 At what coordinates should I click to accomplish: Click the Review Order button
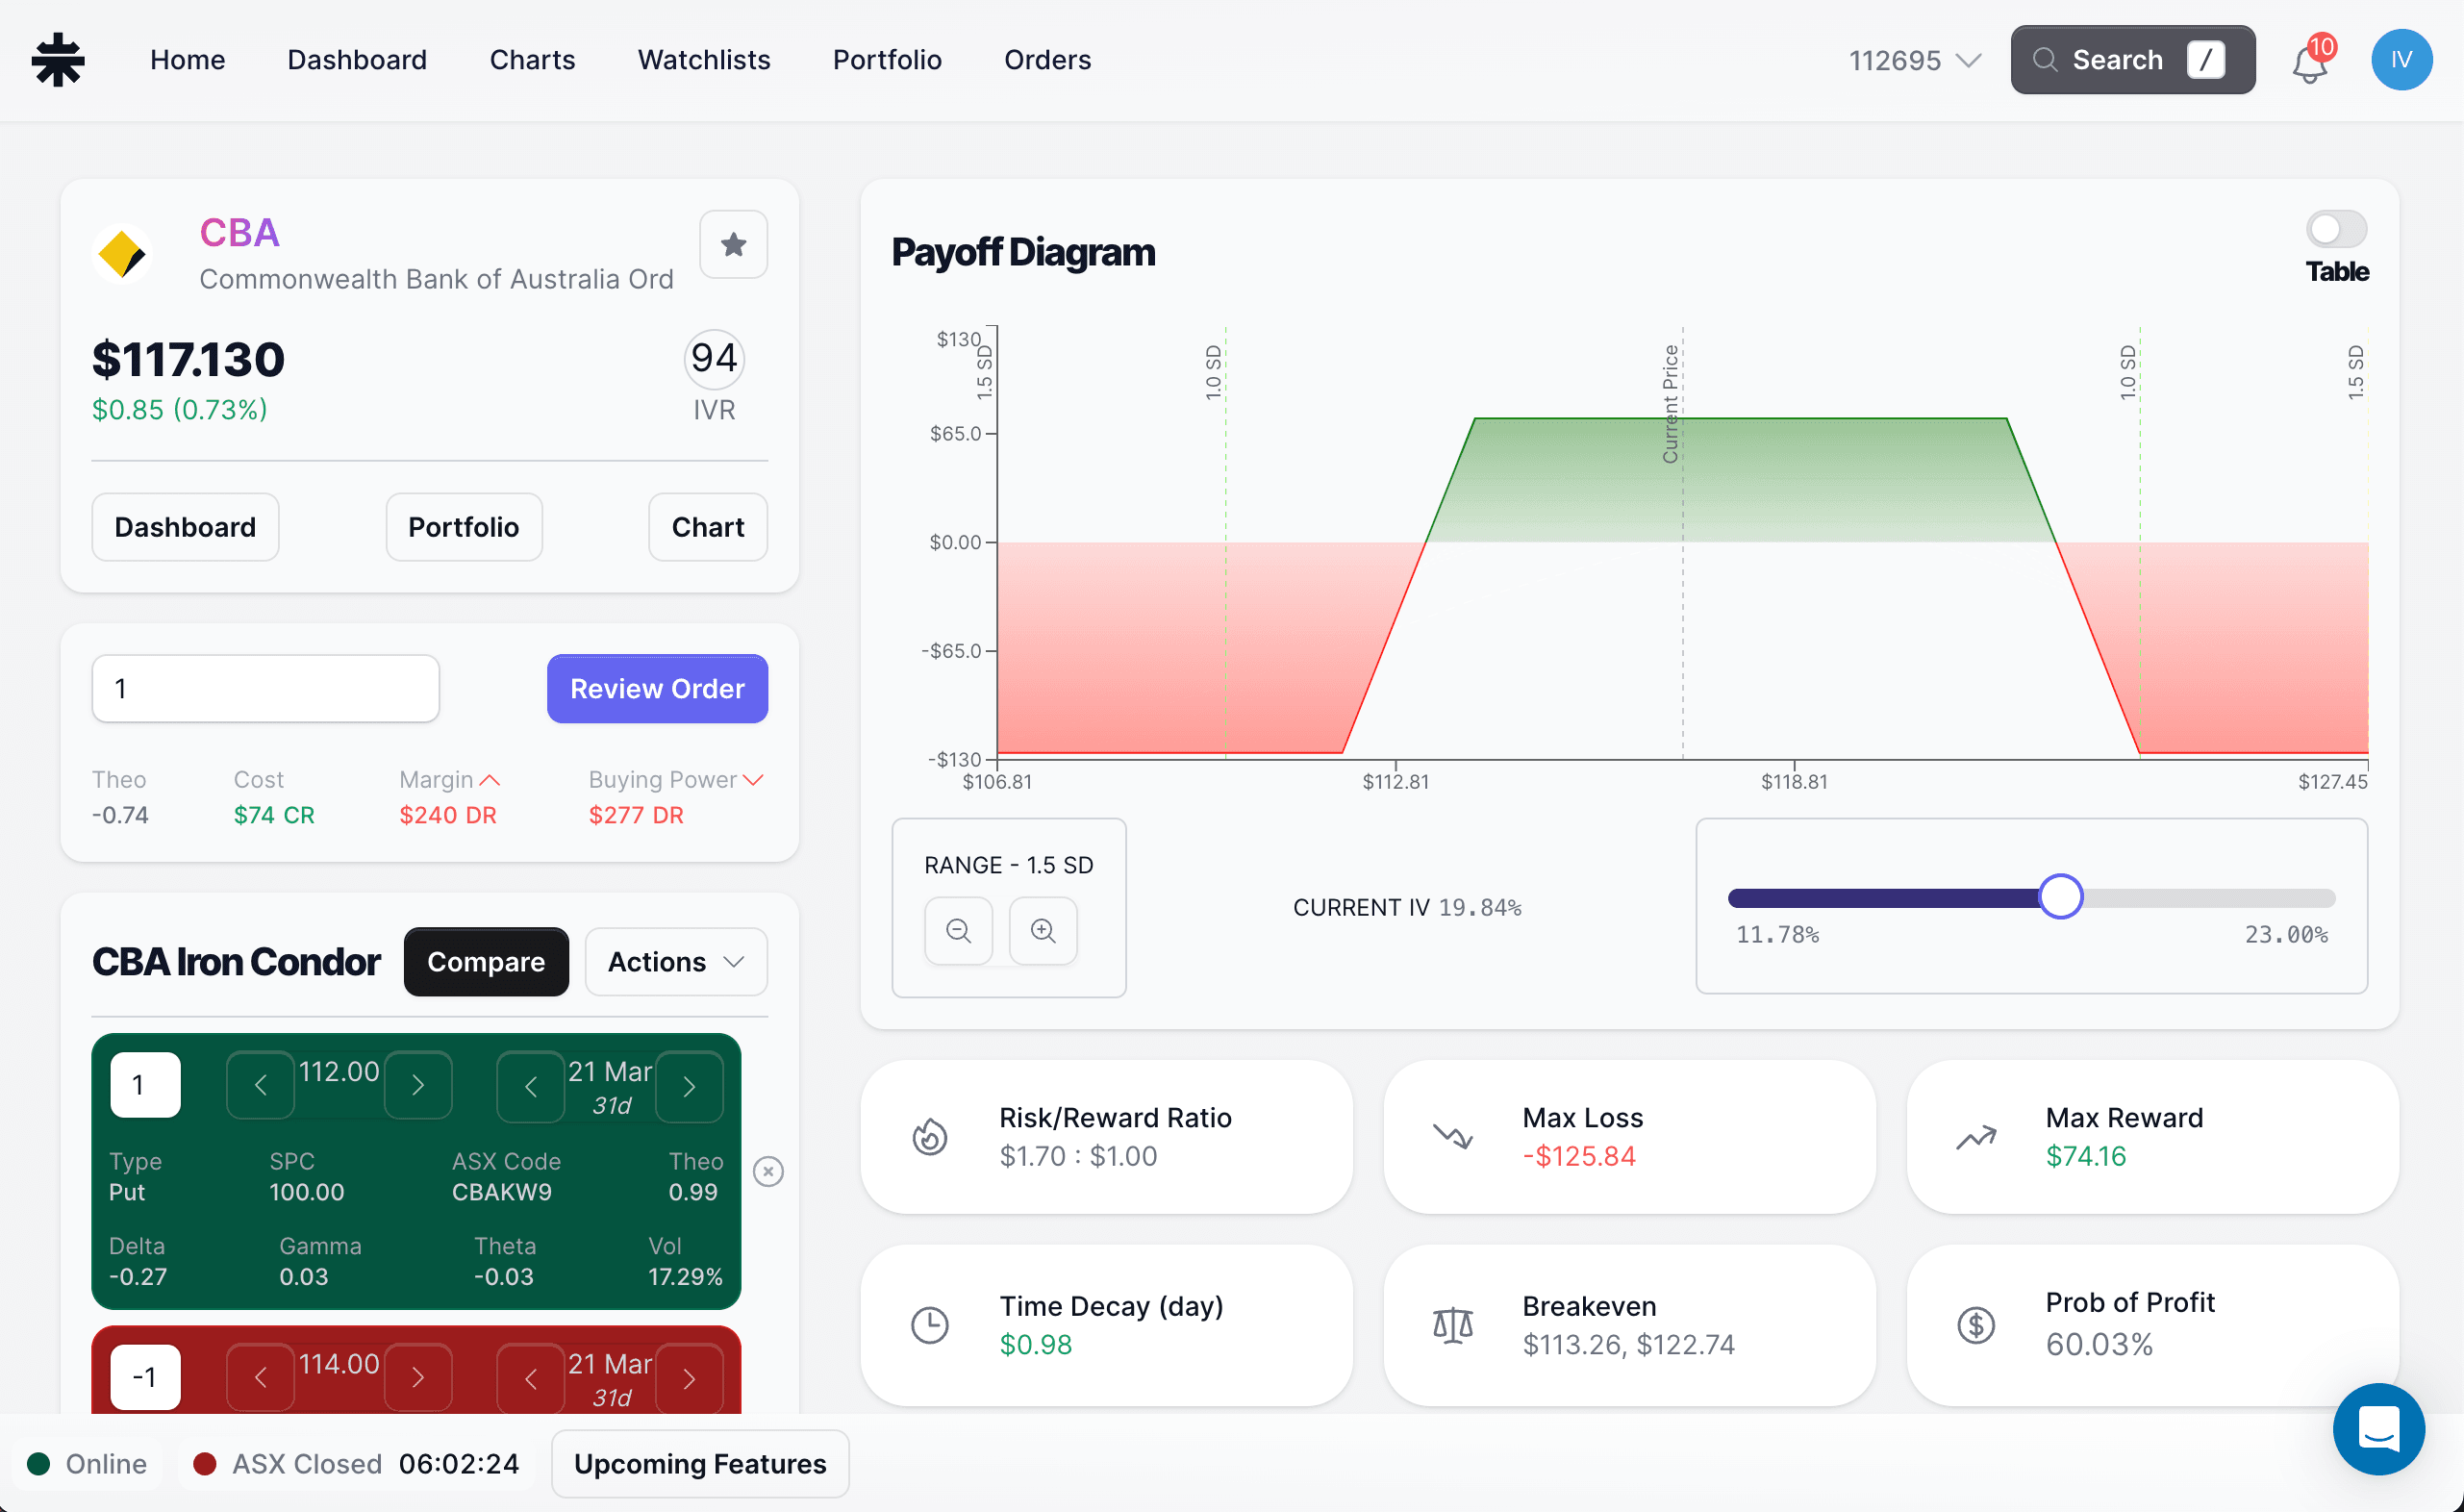(656, 688)
